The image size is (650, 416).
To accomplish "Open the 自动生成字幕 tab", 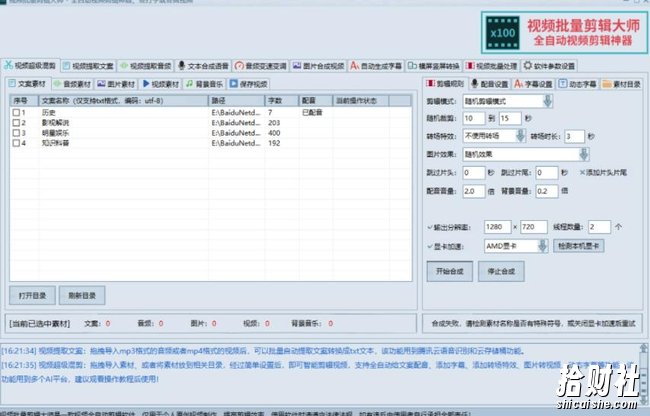I will tap(376, 66).
